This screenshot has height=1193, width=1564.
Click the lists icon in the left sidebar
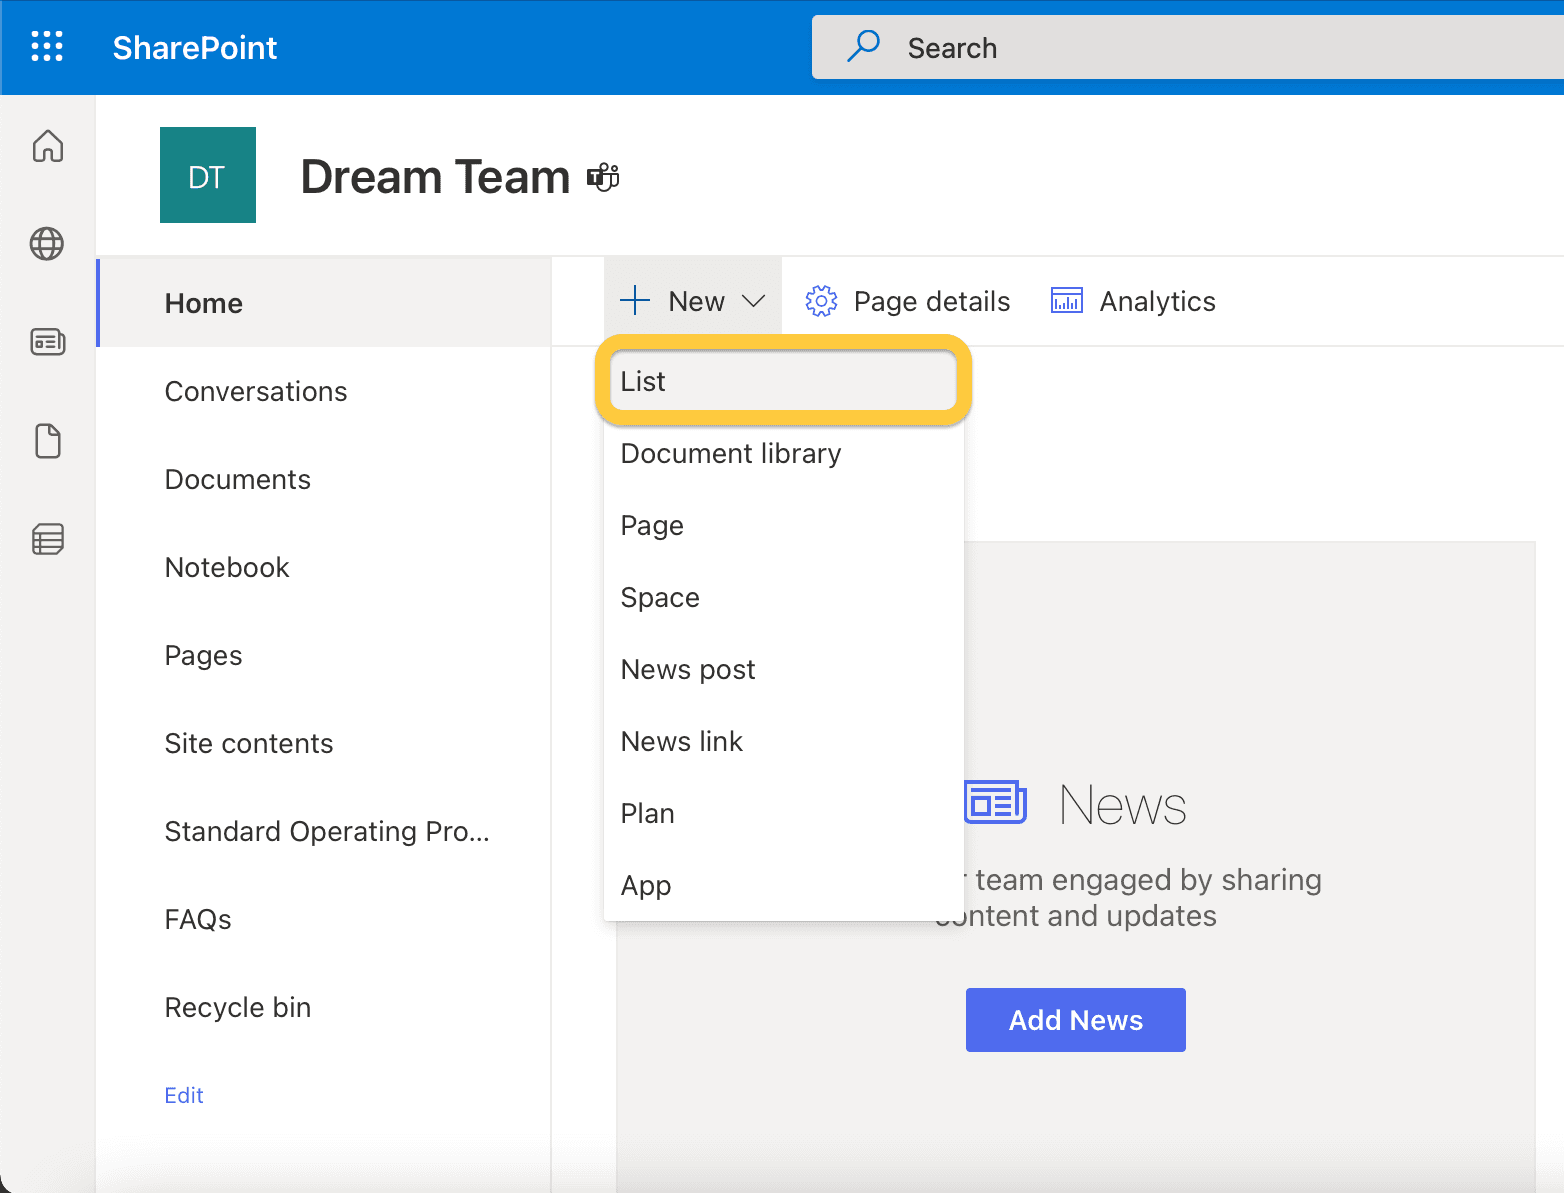pos(47,538)
